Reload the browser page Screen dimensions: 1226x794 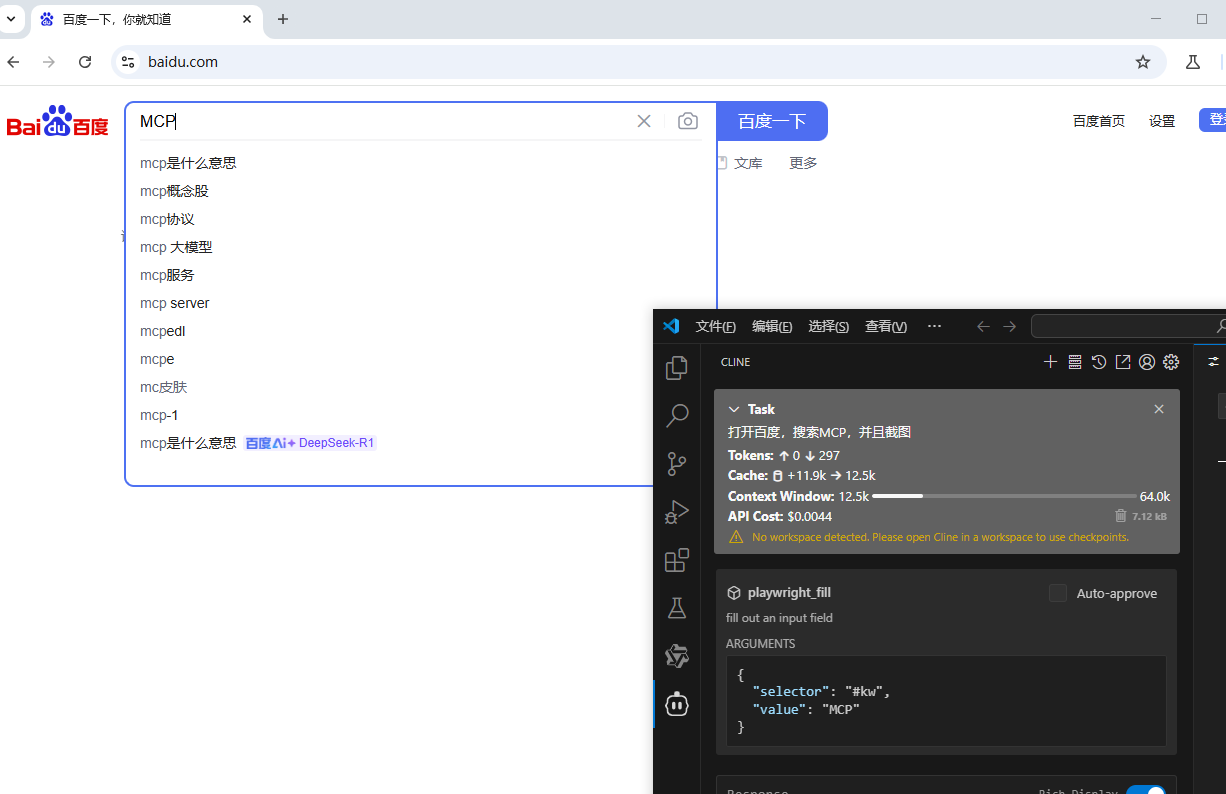click(x=85, y=62)
